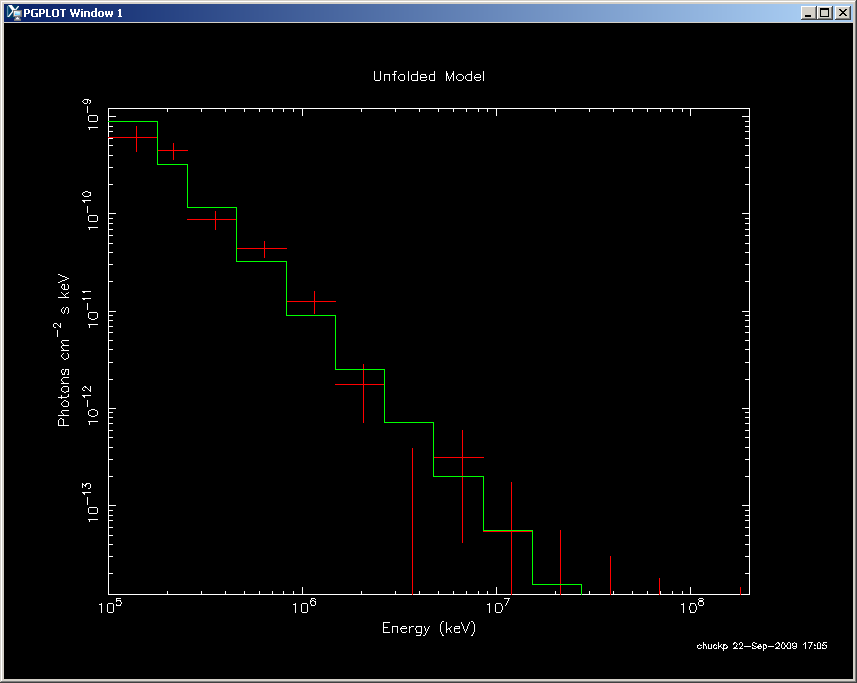Maximize the PGPLOT Window 1
This screenshot has width=857, height=683.
(x=825, y=13)
